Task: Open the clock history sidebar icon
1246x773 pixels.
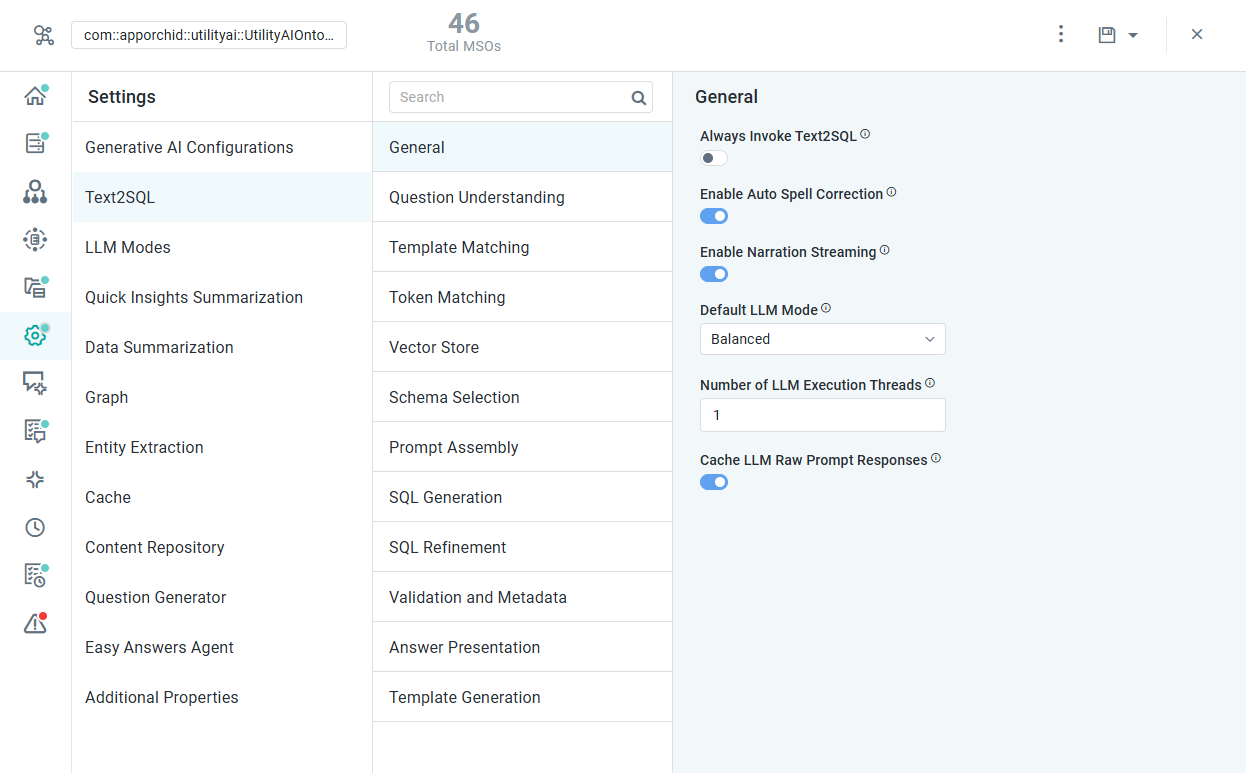Action: pos(35,528)
